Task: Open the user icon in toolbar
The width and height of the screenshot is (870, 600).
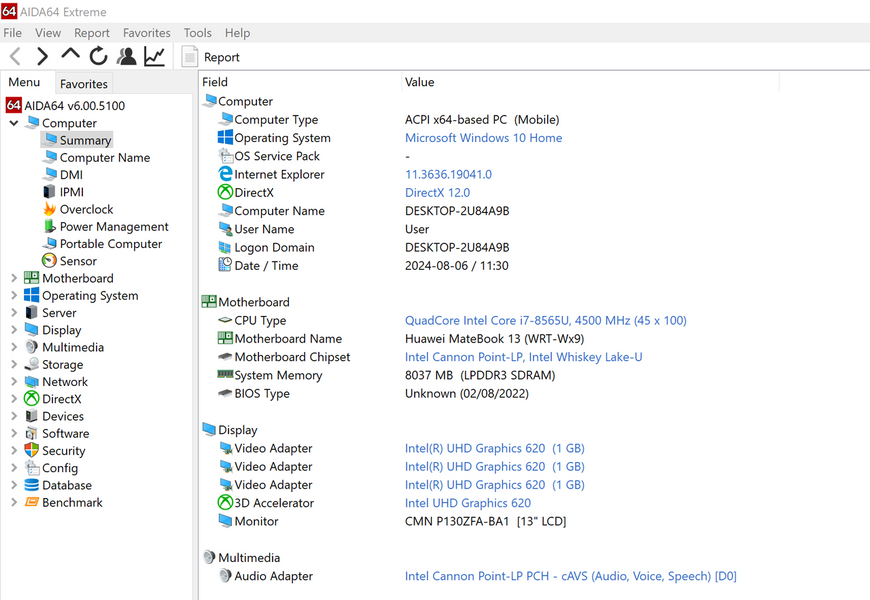Action: 127,56
